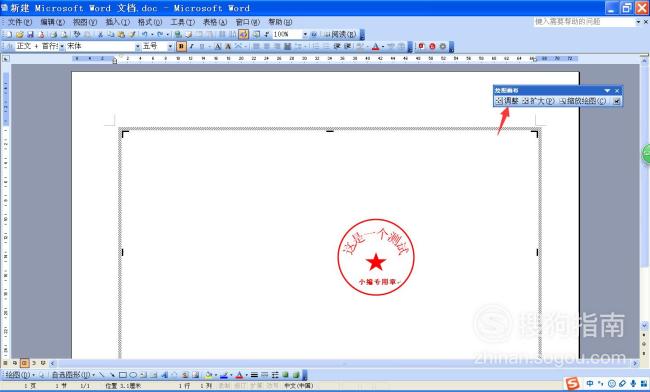Select the Rectangle shape tool
The height and width of the screenshot is (392, 650).
(123, 375)
